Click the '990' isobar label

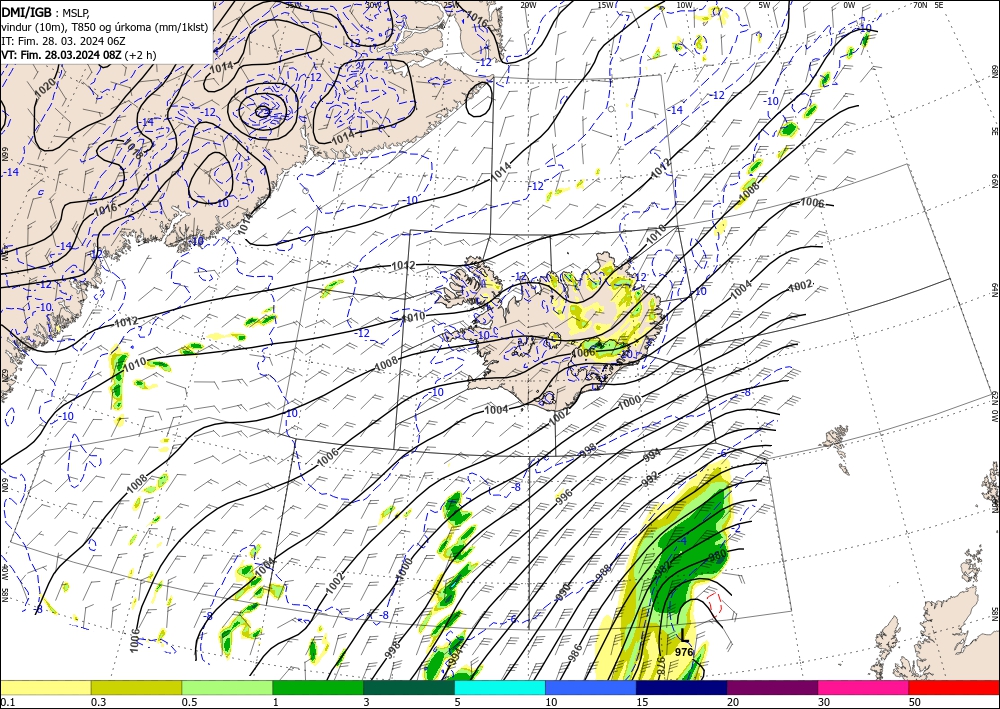tap(562, 591)
